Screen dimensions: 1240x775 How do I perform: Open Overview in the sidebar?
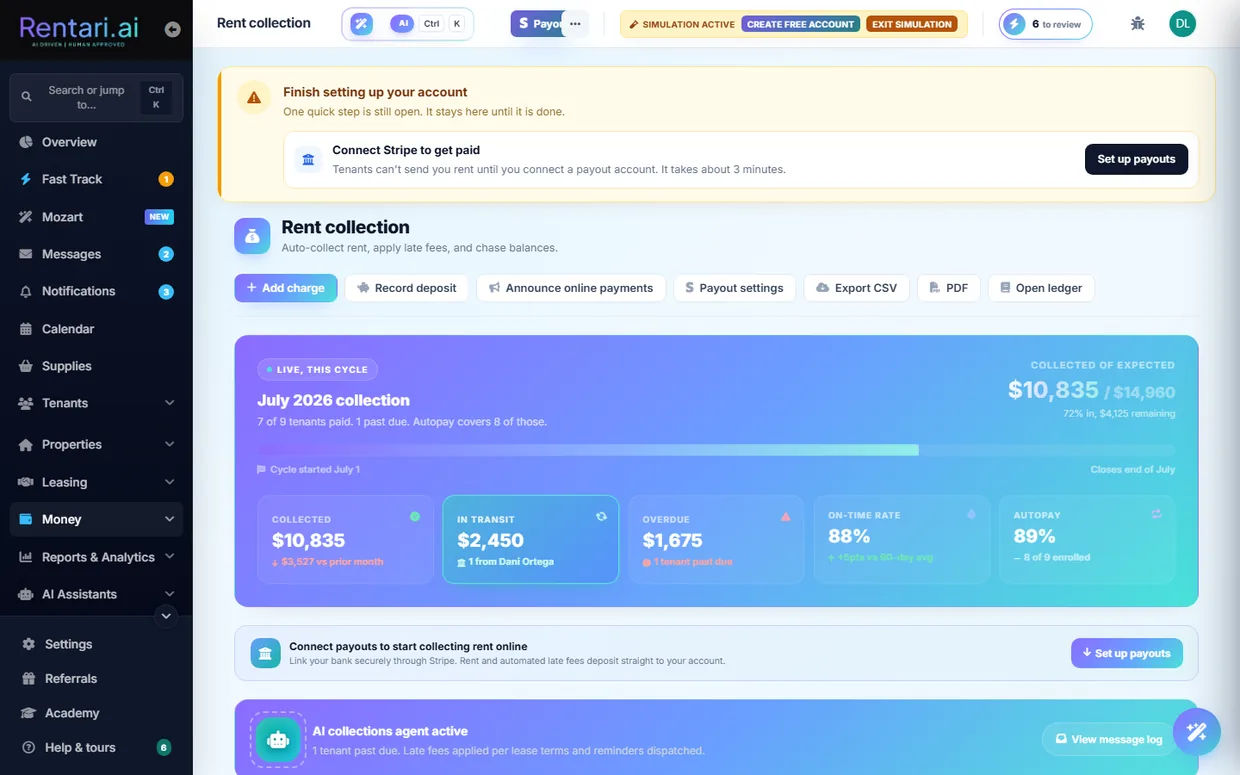pos(96,142)
